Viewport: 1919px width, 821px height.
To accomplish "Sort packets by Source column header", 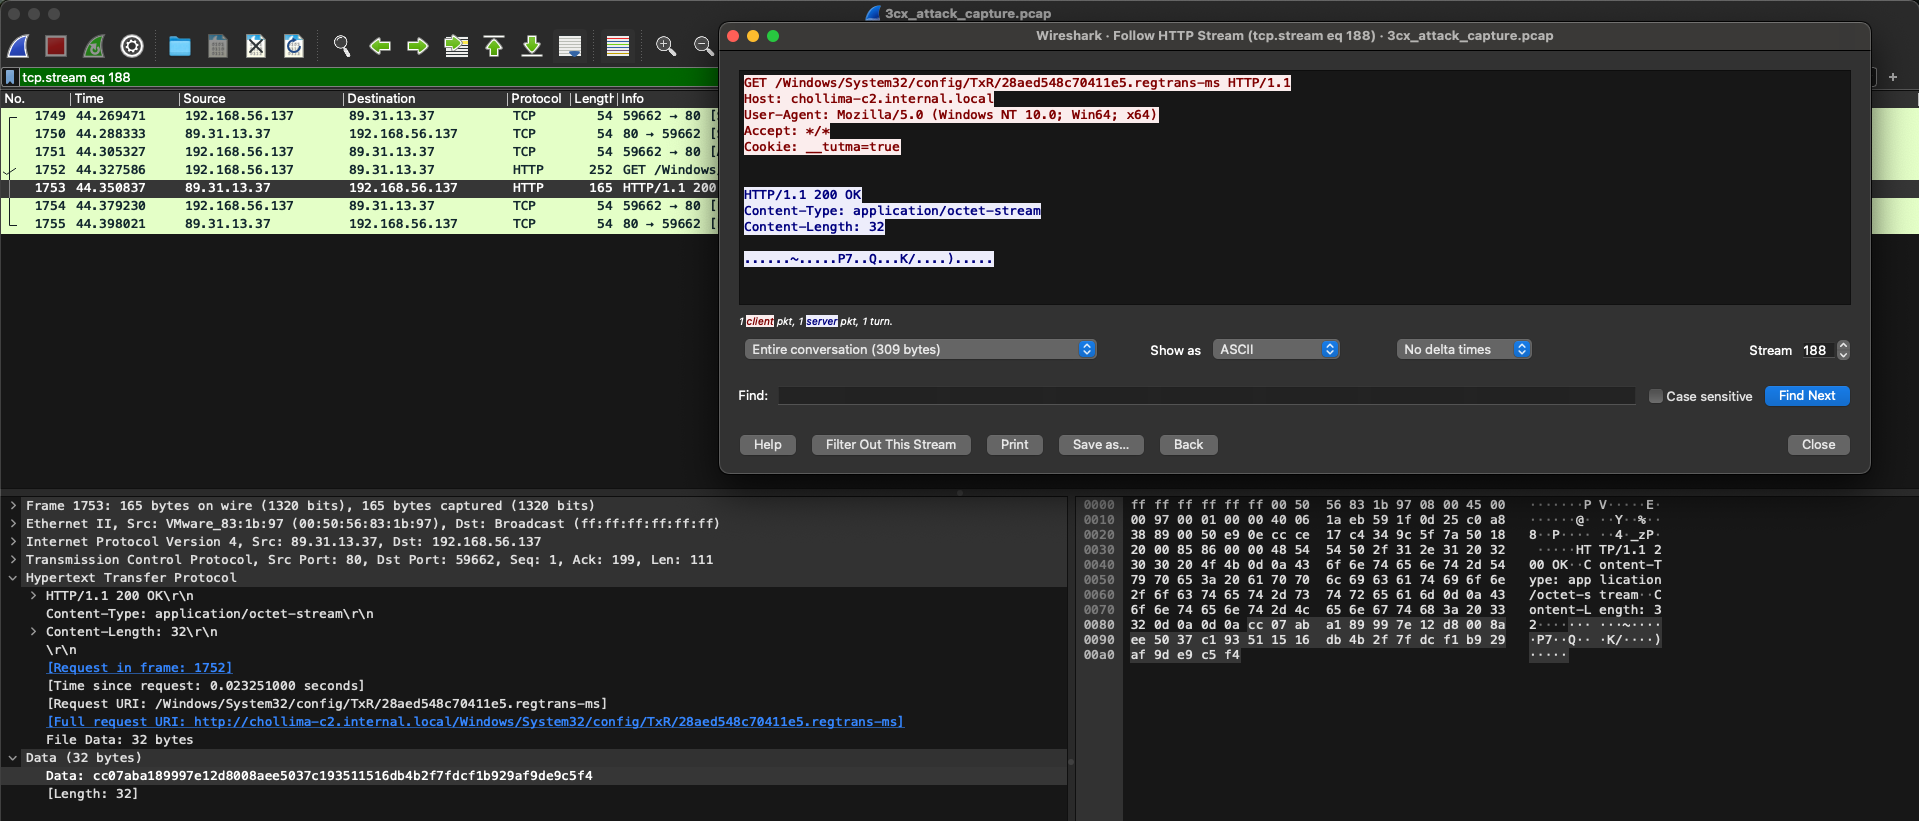I will pos(260,98).
